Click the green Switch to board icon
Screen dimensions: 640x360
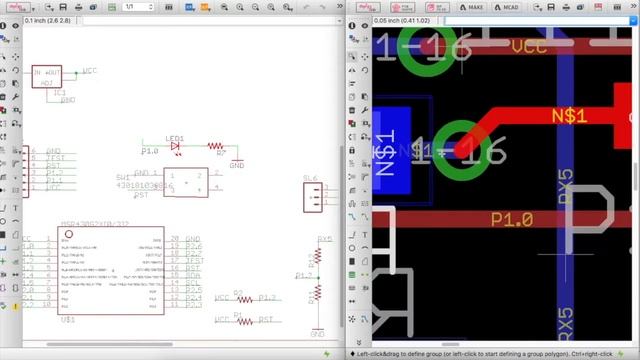[112, 7]
